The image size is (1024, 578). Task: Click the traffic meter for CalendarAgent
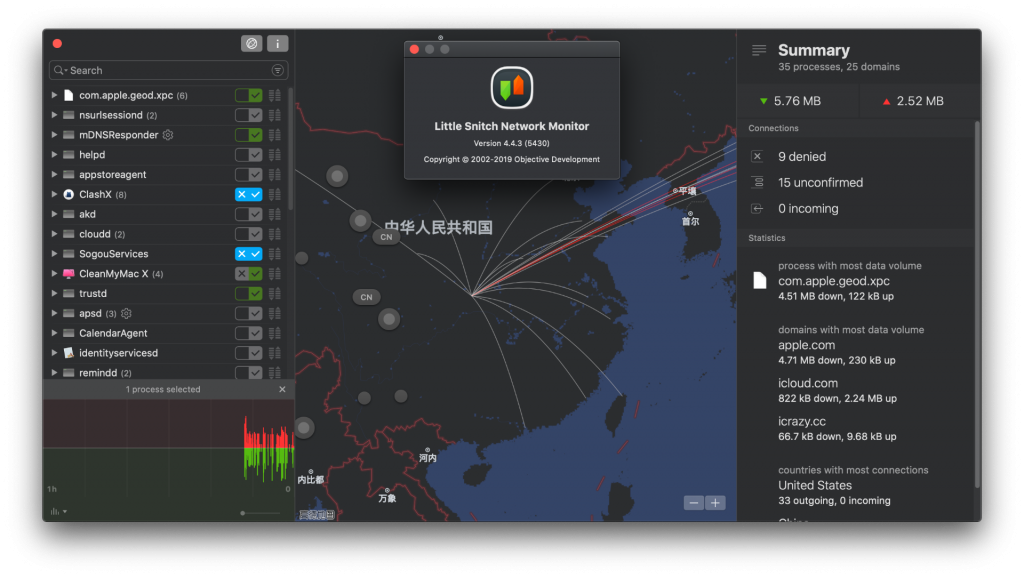point(275,333)
